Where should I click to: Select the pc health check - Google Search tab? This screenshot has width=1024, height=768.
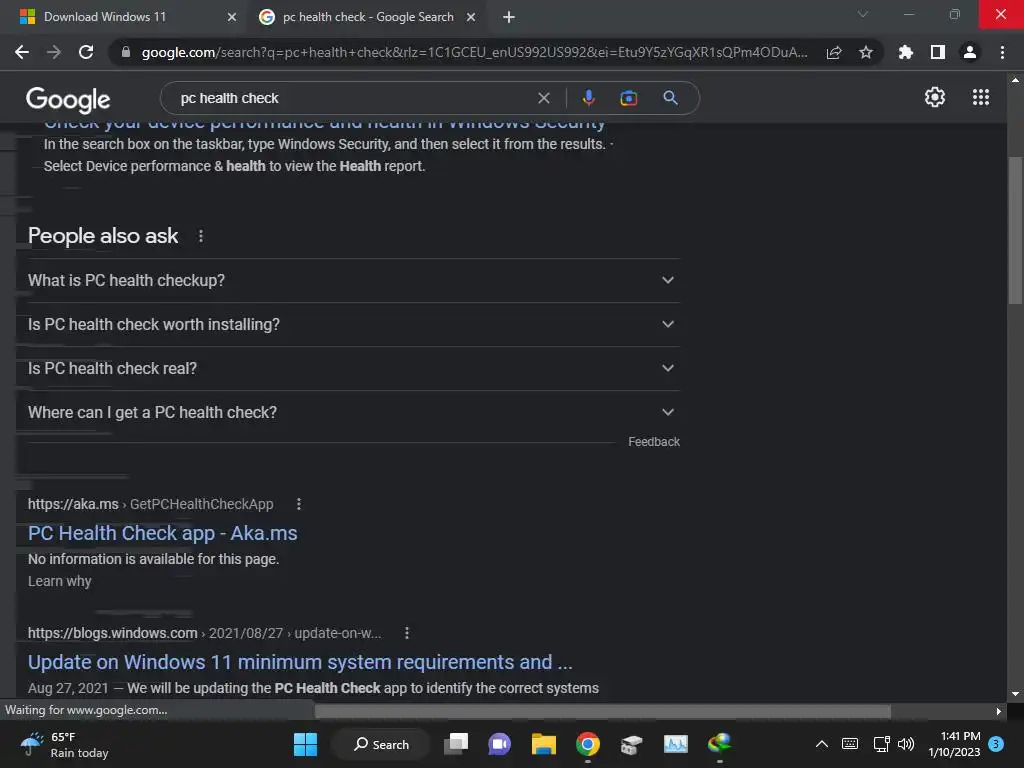(x=368, y=17)
